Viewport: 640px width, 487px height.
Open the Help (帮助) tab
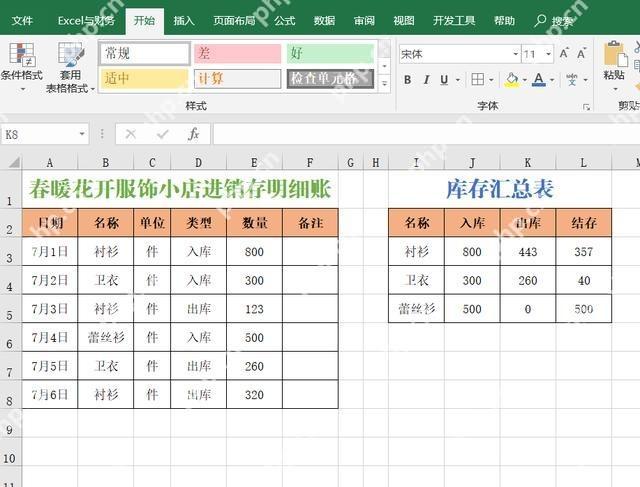point(504,20)
